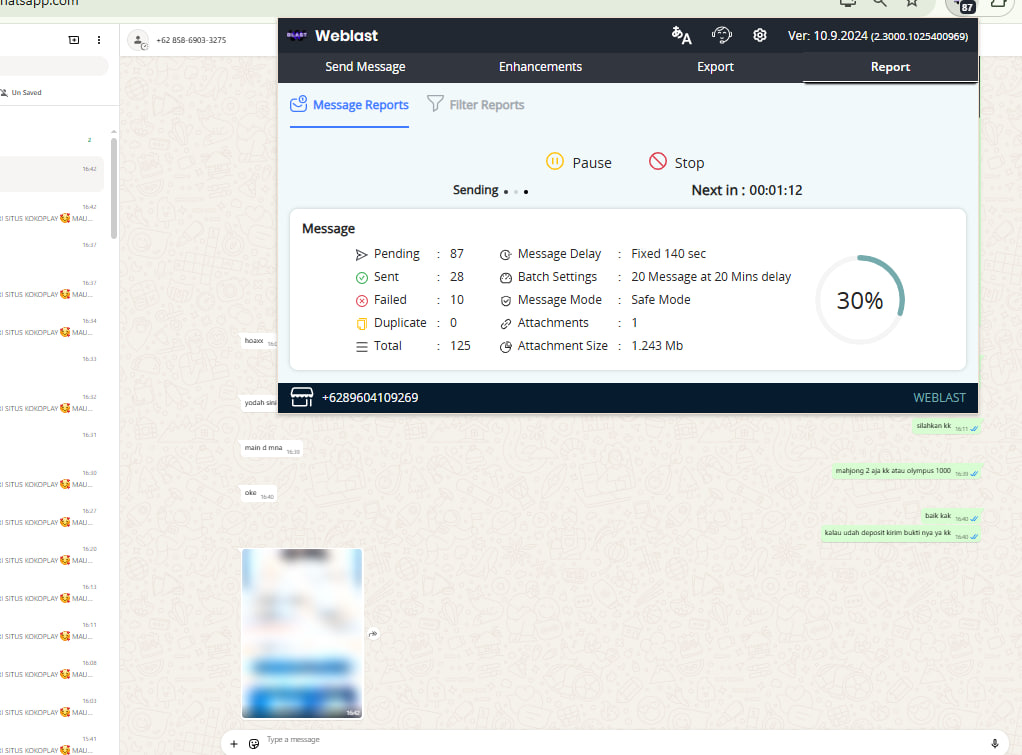The width and height of the screenshot is (1022, 755).
Task: Click the +6289604109269 account number
Action: [x=370, y=398]
